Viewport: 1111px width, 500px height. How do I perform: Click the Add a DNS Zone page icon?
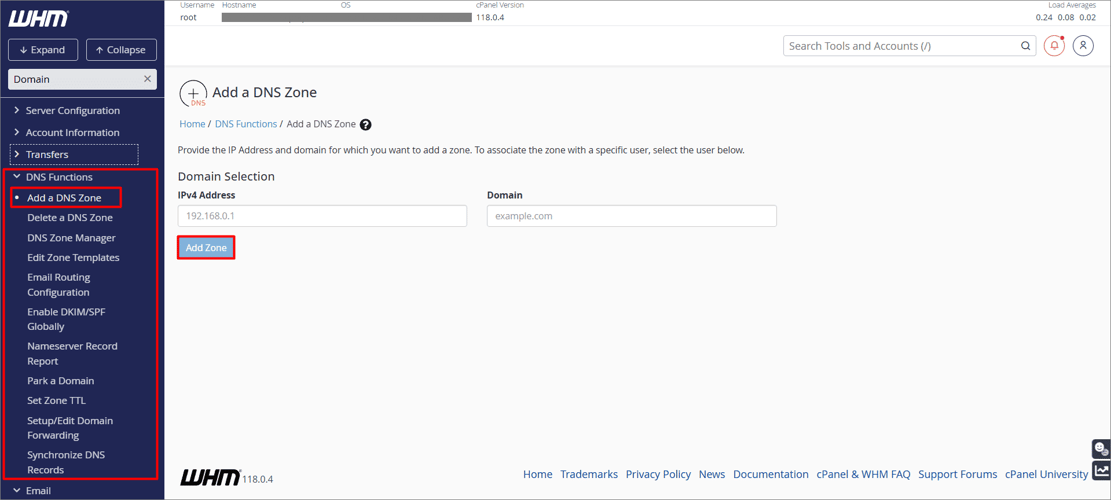(x=193, y=93)
